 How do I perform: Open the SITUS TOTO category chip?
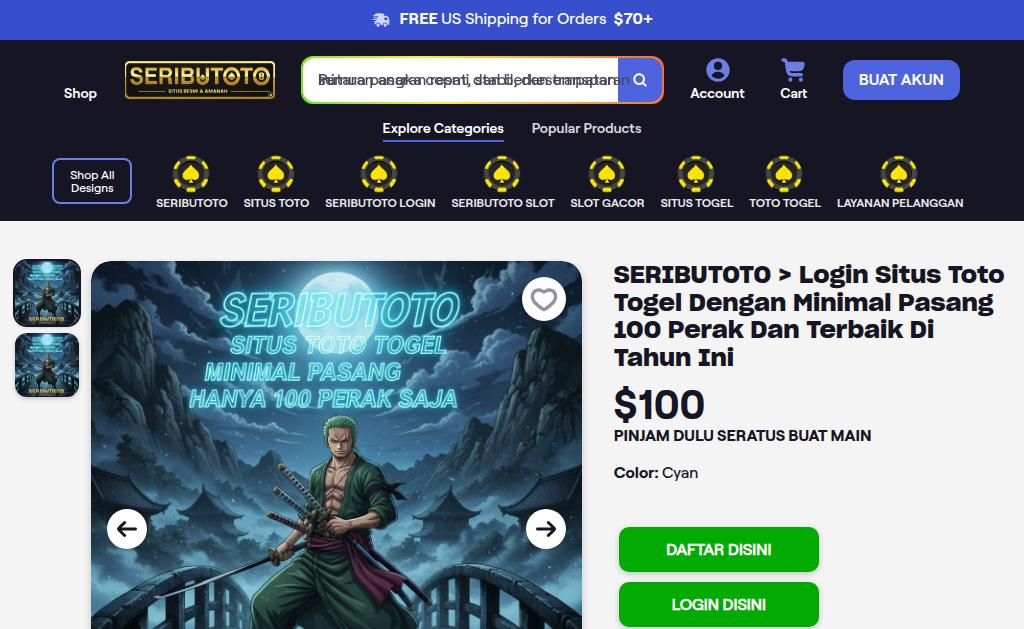point(276,183)
